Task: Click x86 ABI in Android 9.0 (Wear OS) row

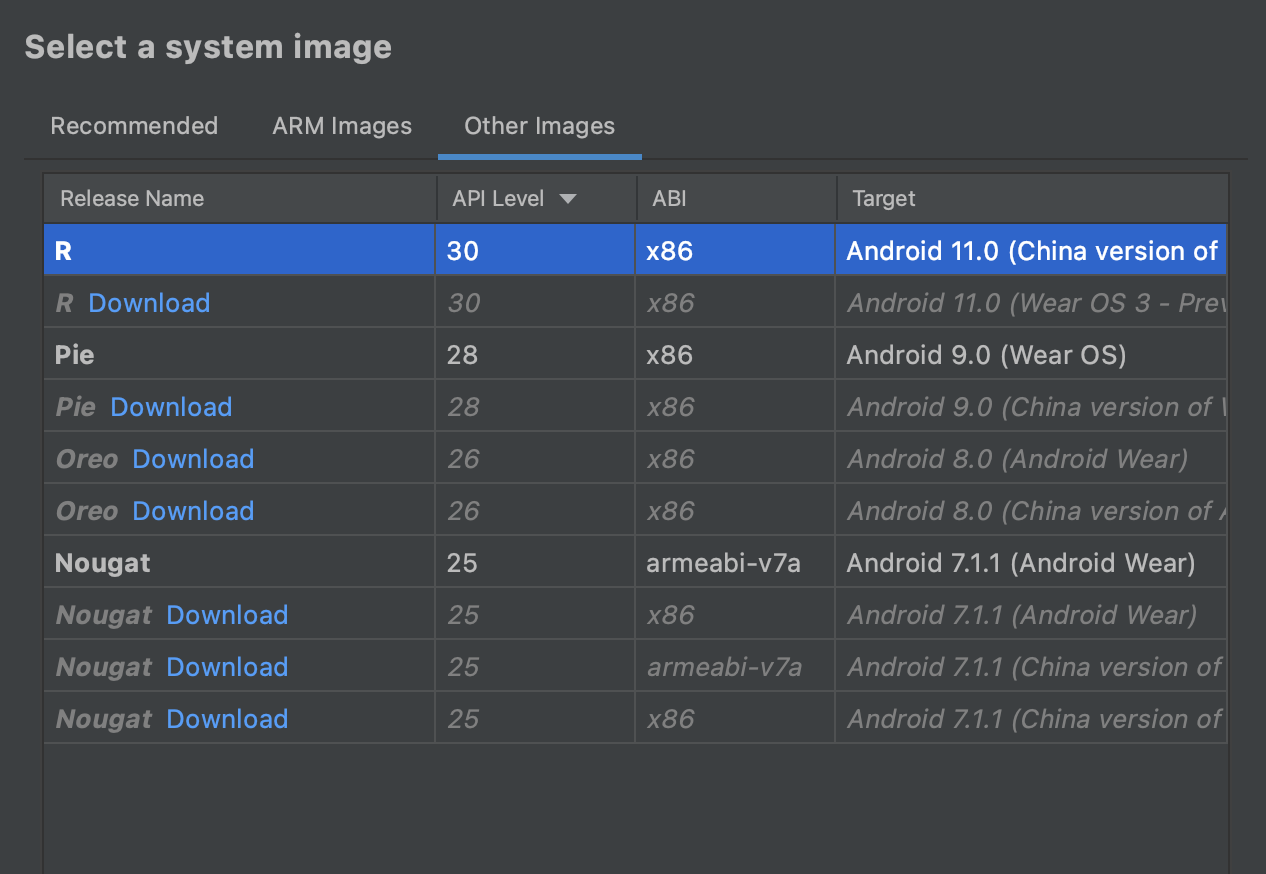Action: click(x=670, y=355)
